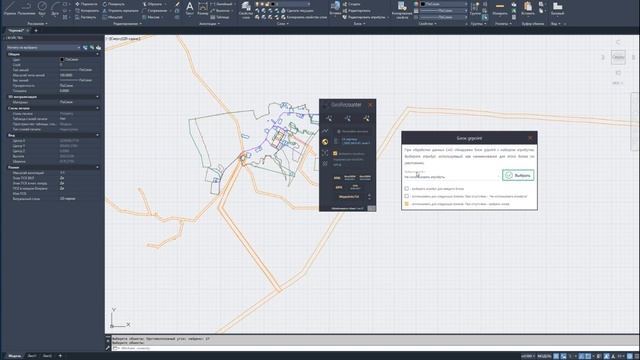Click the Растянуть (Stretch) tool

click(86, 17)
